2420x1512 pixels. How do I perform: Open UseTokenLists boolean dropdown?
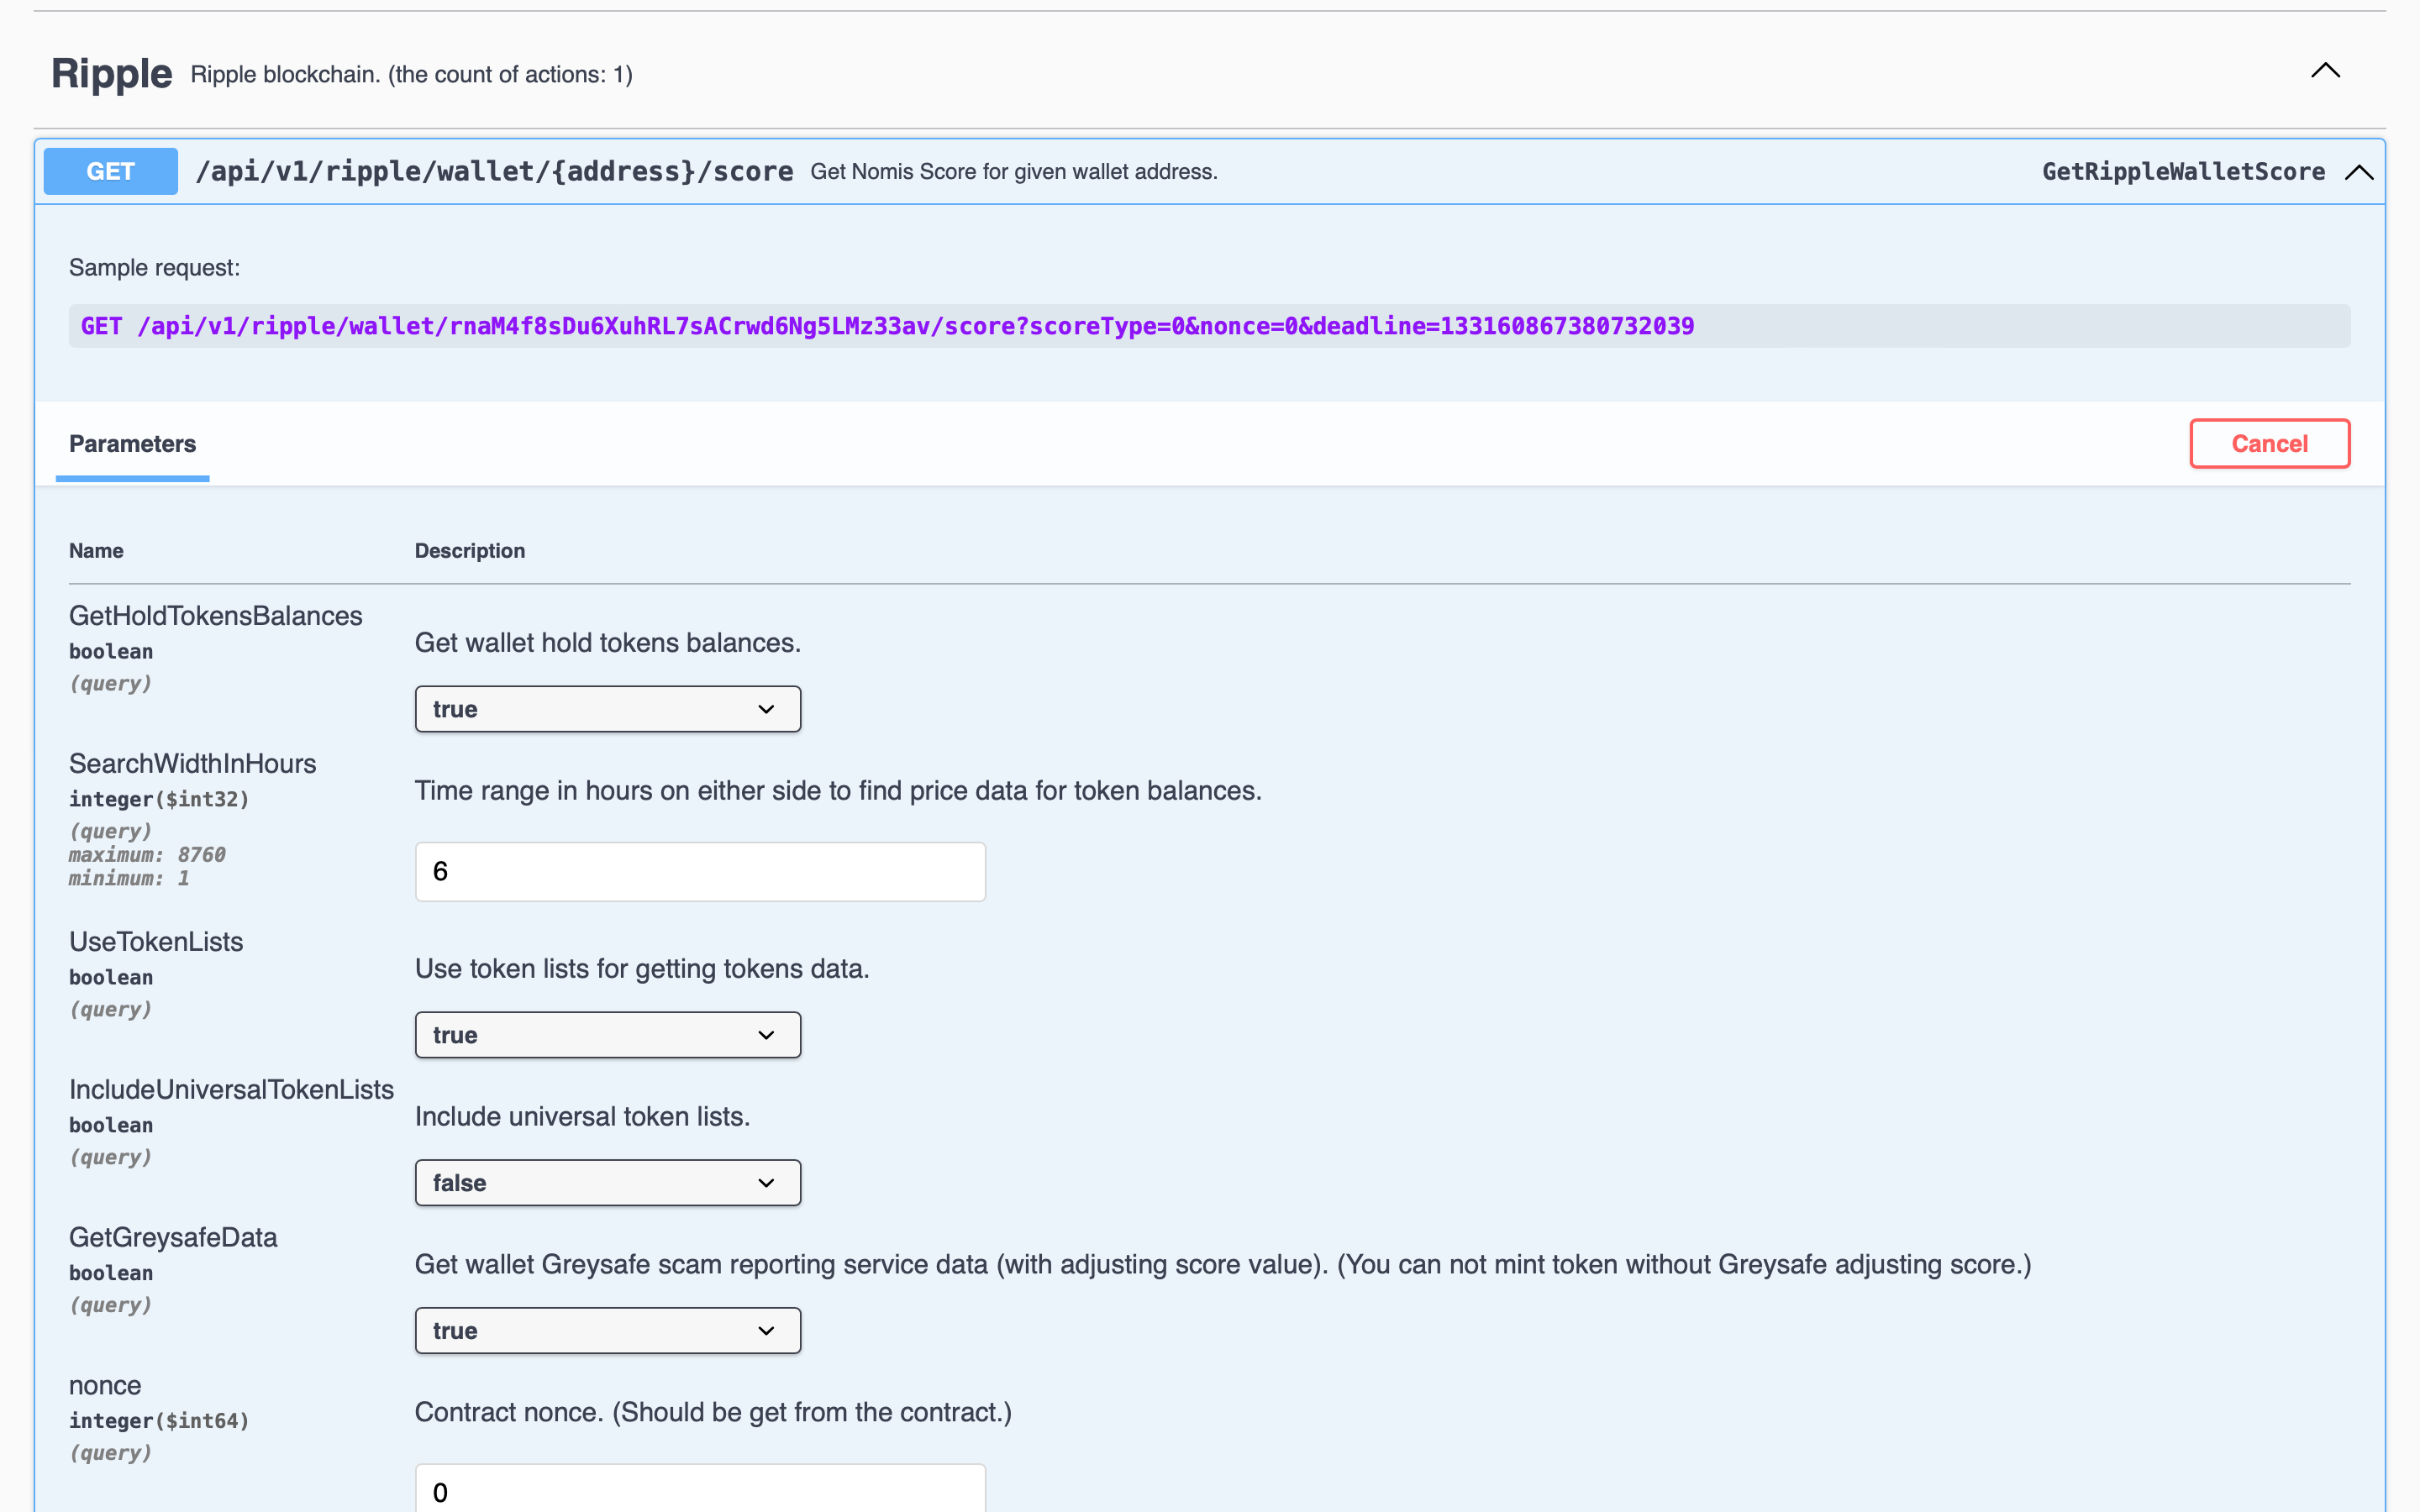click(x=607, y=1035)
